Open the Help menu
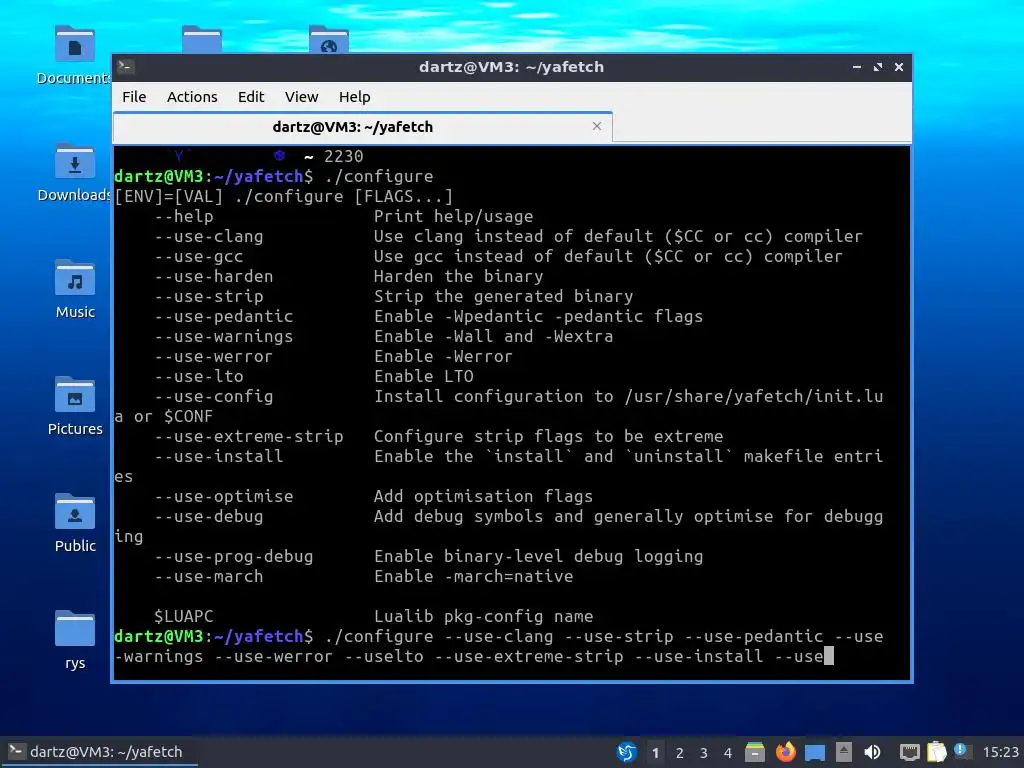This screenshot has width=1024, height=768. tap(355, 97)
